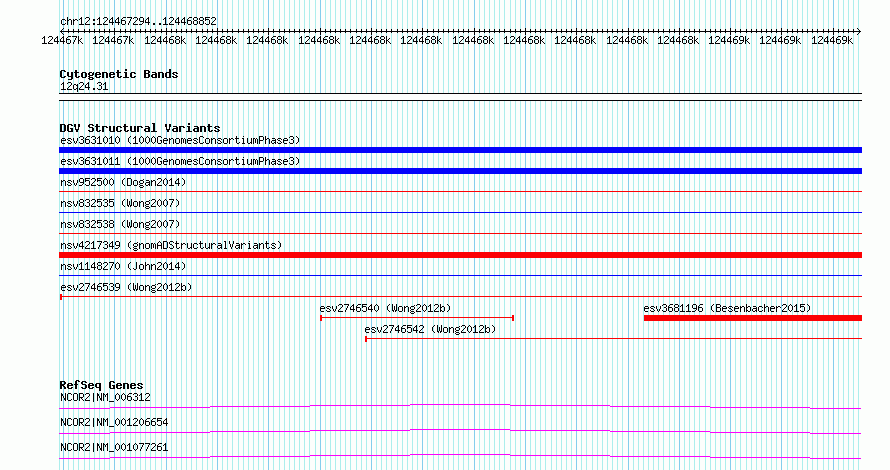Click the esv3631010 blue variant bar
Image resolution: width=890 pixels, height=470 pixels.
pyautogui.click(x=460, y=150)
